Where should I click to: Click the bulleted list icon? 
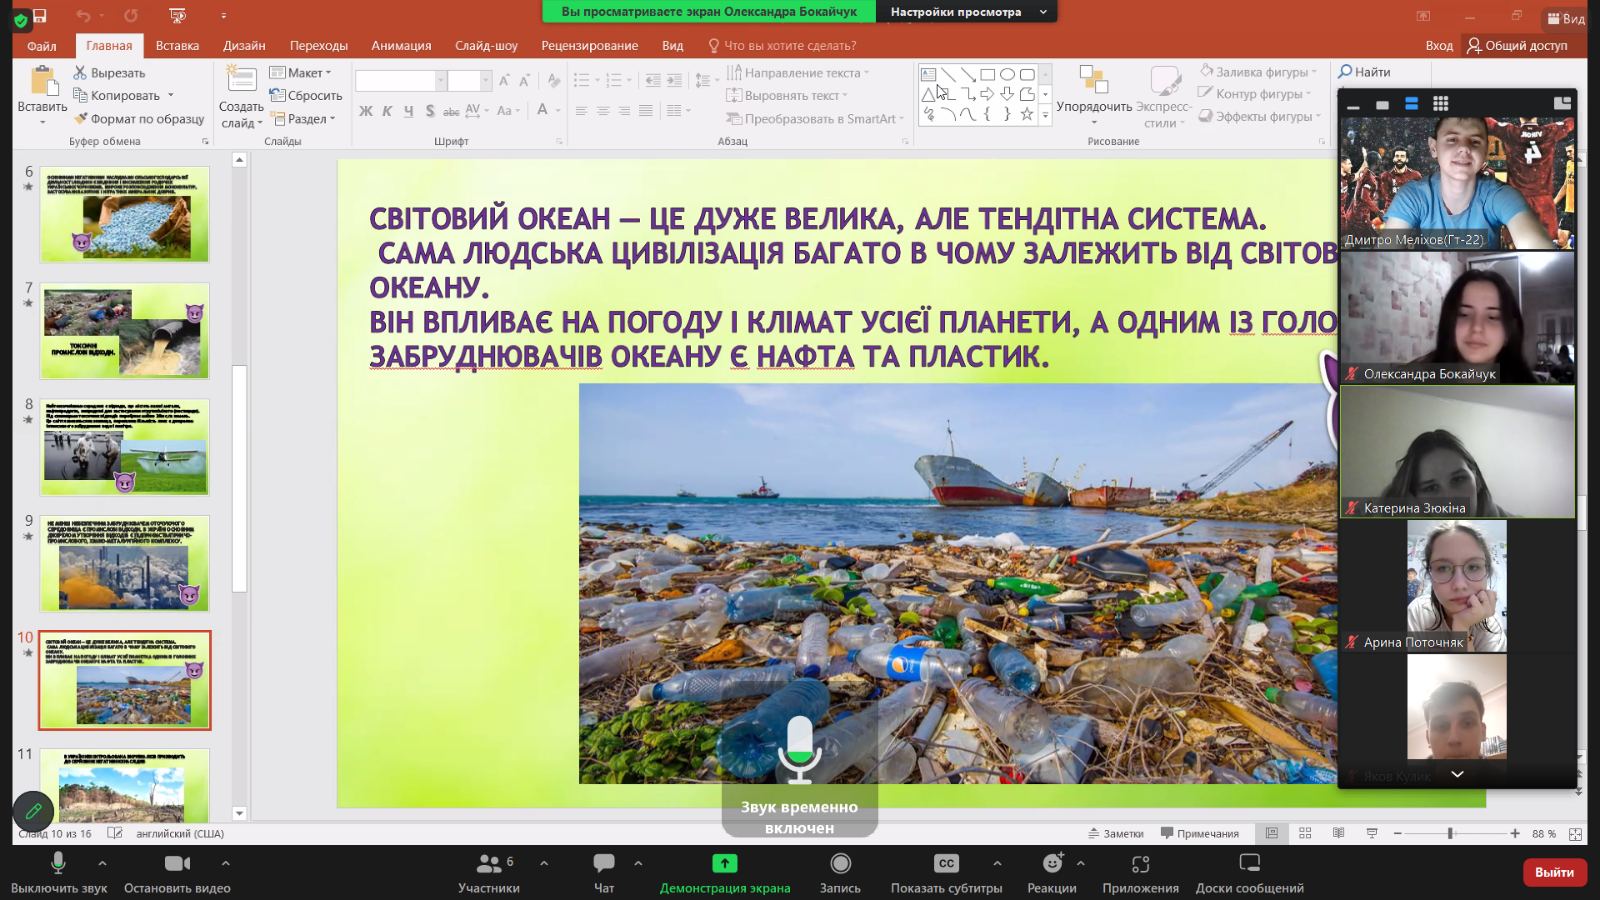coord(581,80)
